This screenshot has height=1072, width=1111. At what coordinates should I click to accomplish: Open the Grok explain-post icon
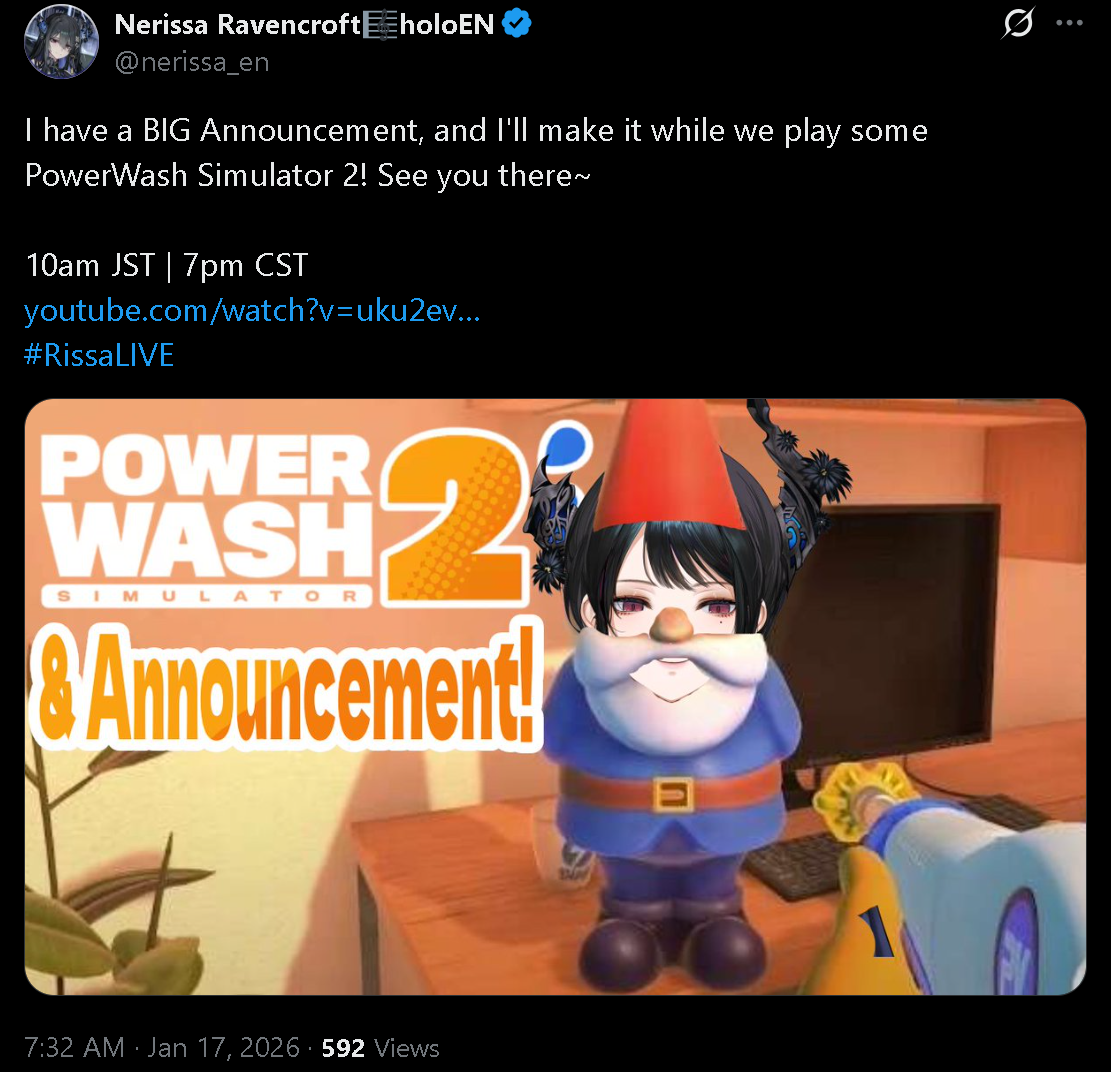pyautogui.click(x=1017, y=23)
